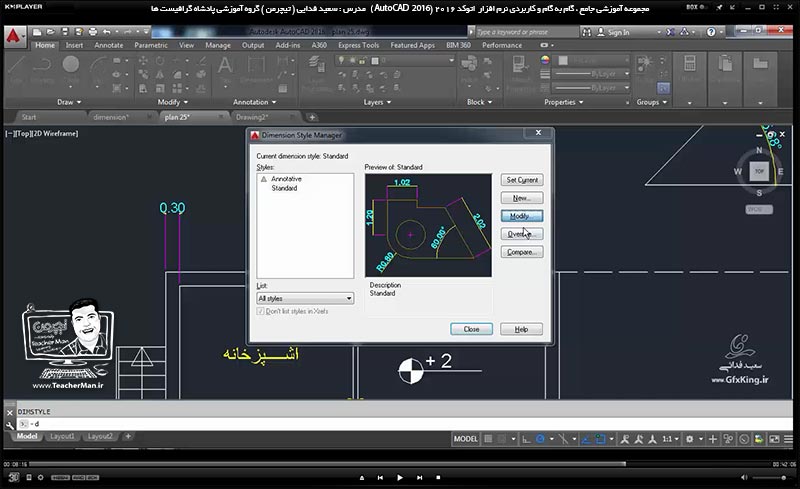Click the Customization menu icon in status bar
The height and width of the screenshot is (489, 800).
[x=788, y=439]
